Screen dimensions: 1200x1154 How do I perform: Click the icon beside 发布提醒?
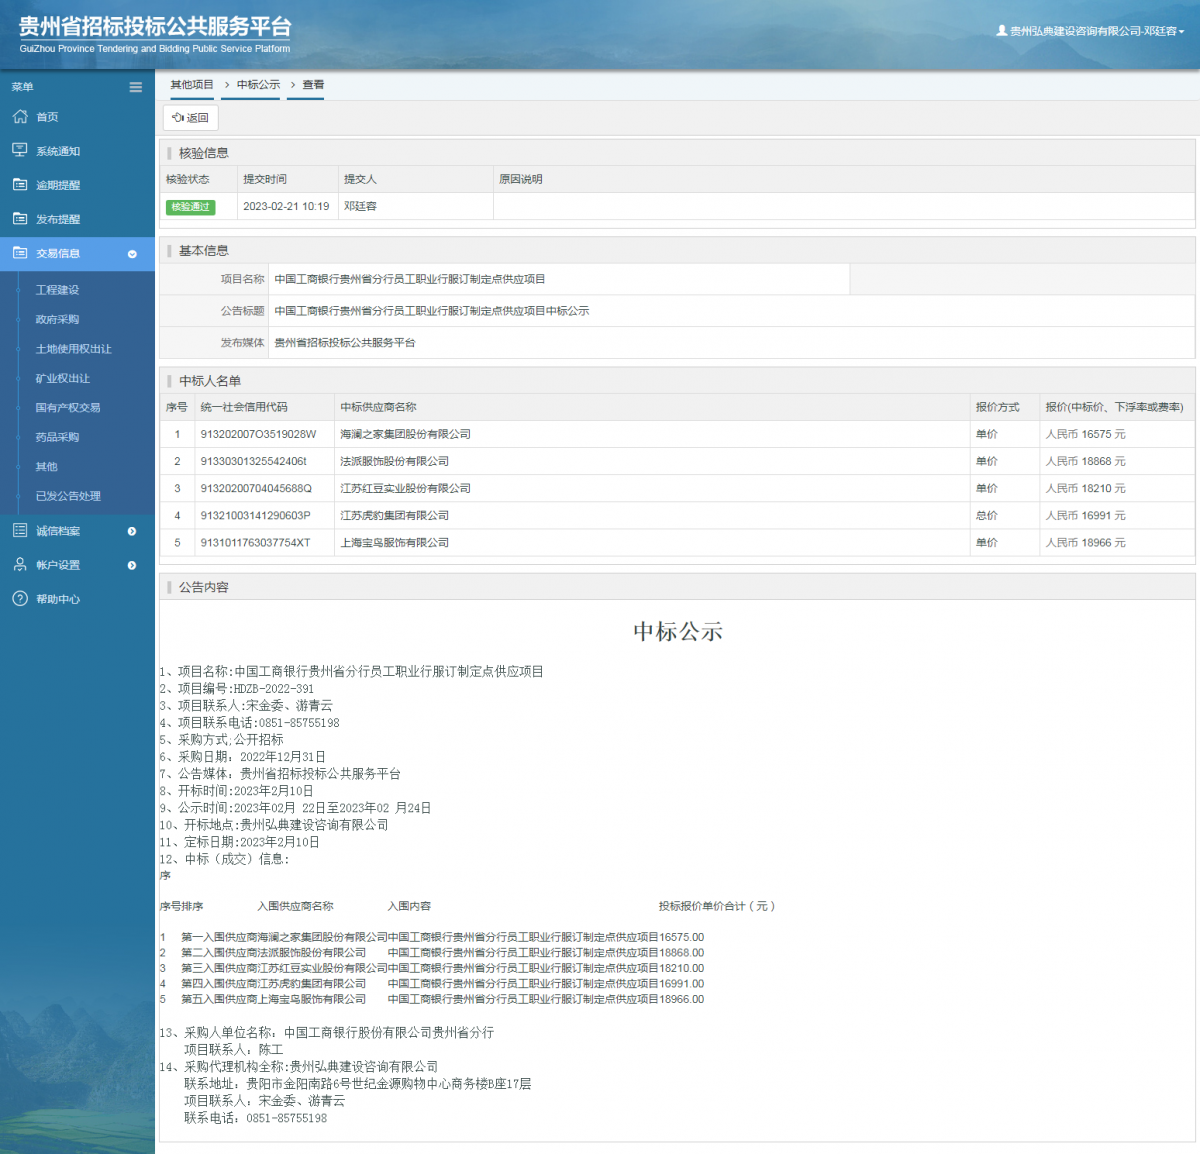(x=20, y=219)
